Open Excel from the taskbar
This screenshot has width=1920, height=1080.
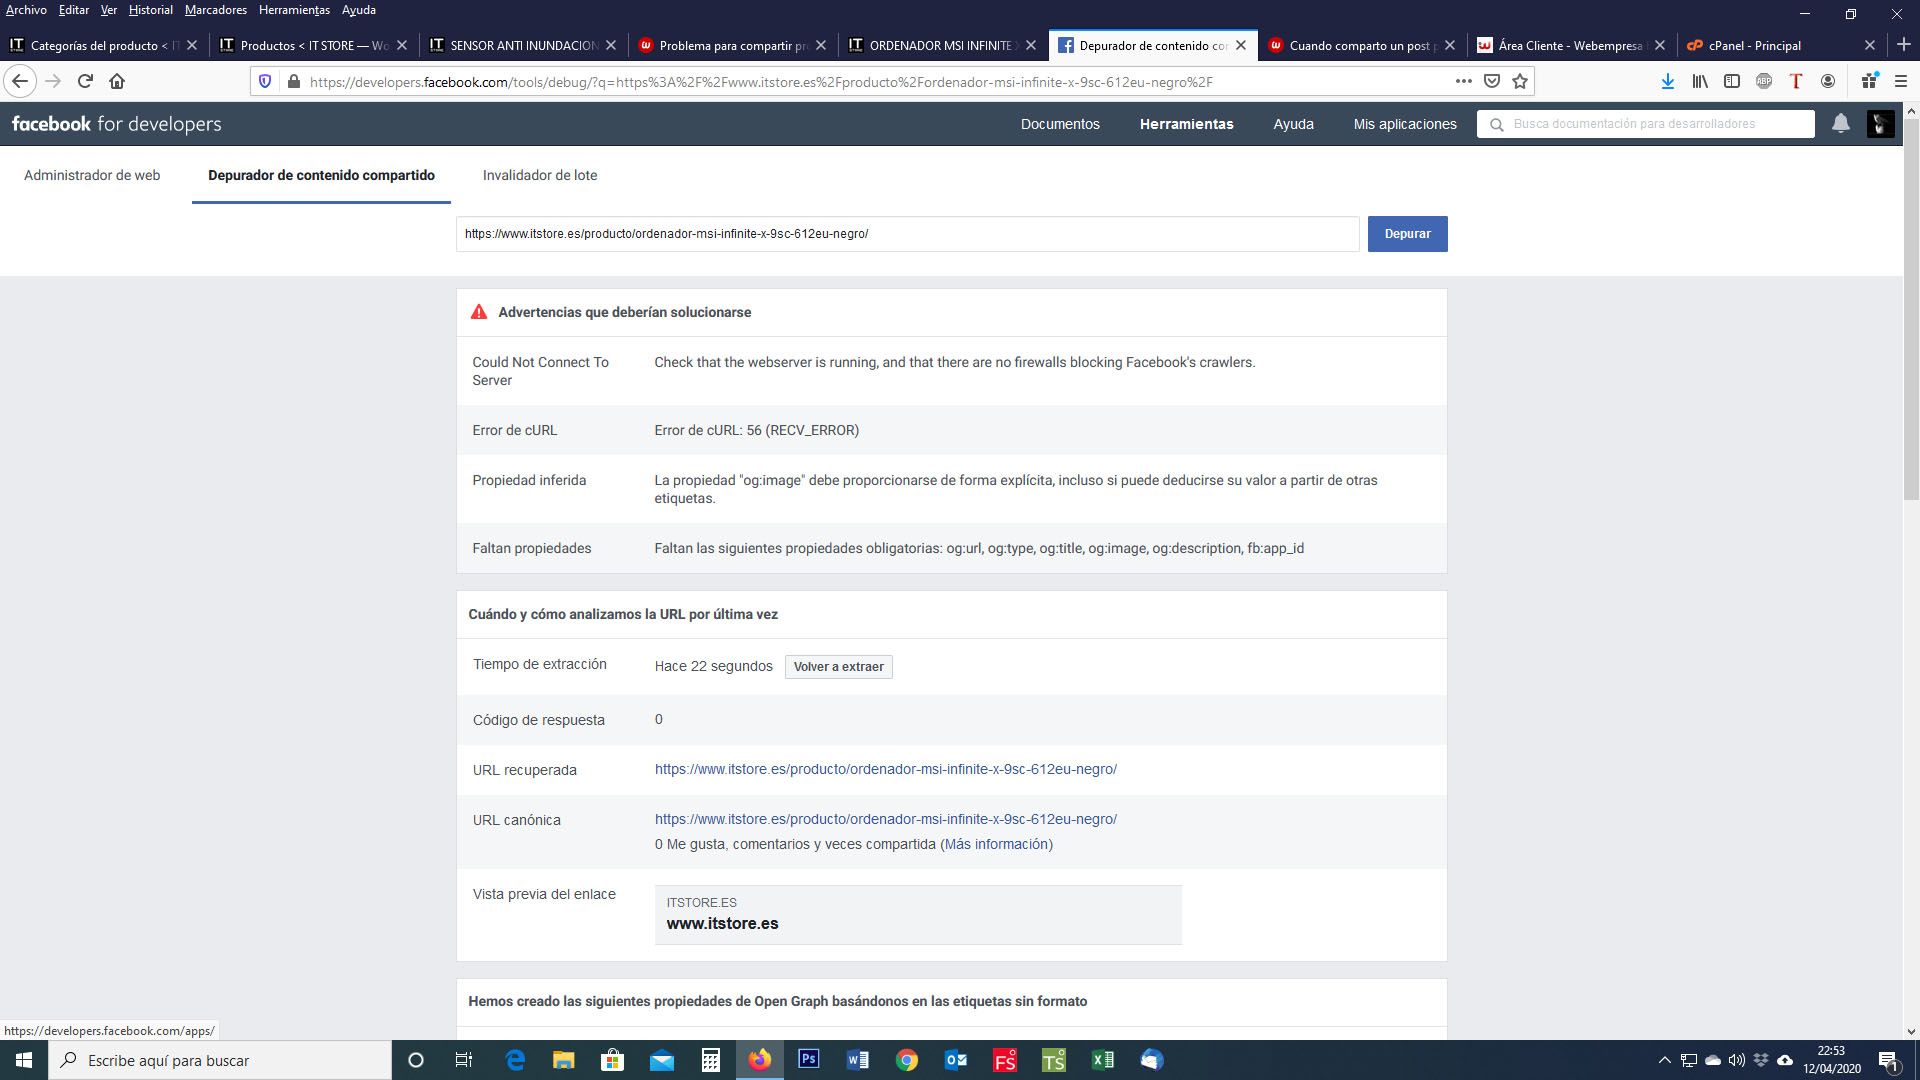[1103, 1060]
